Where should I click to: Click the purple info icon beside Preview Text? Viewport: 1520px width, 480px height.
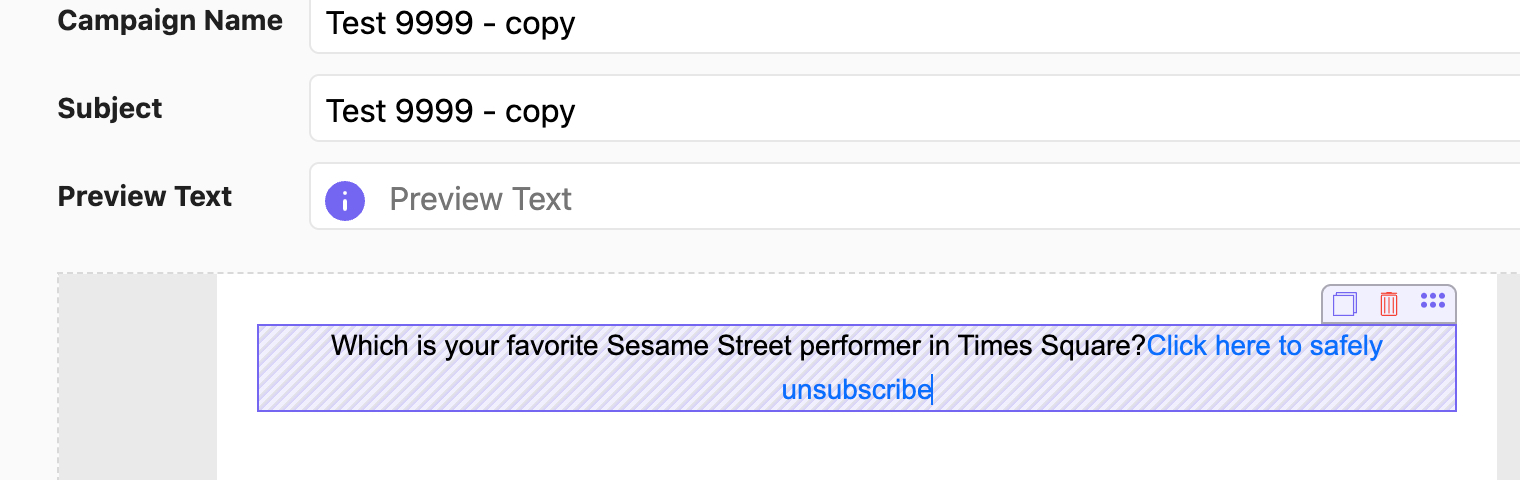(345, 201)
